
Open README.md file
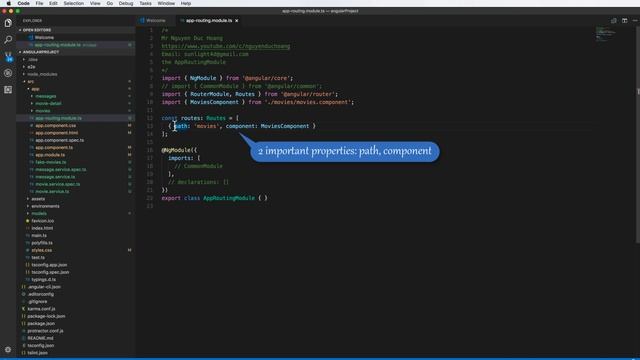(40, 339)
